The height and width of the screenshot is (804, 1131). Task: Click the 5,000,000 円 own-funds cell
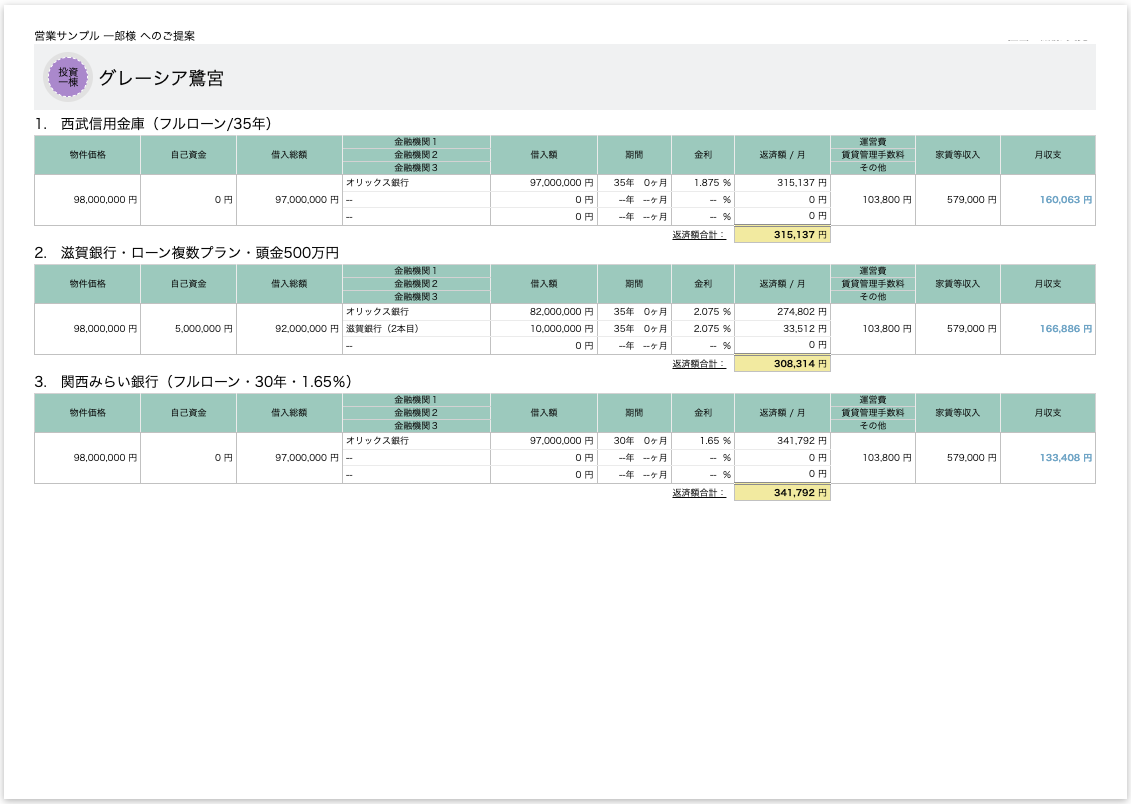(x=188, y=329)
